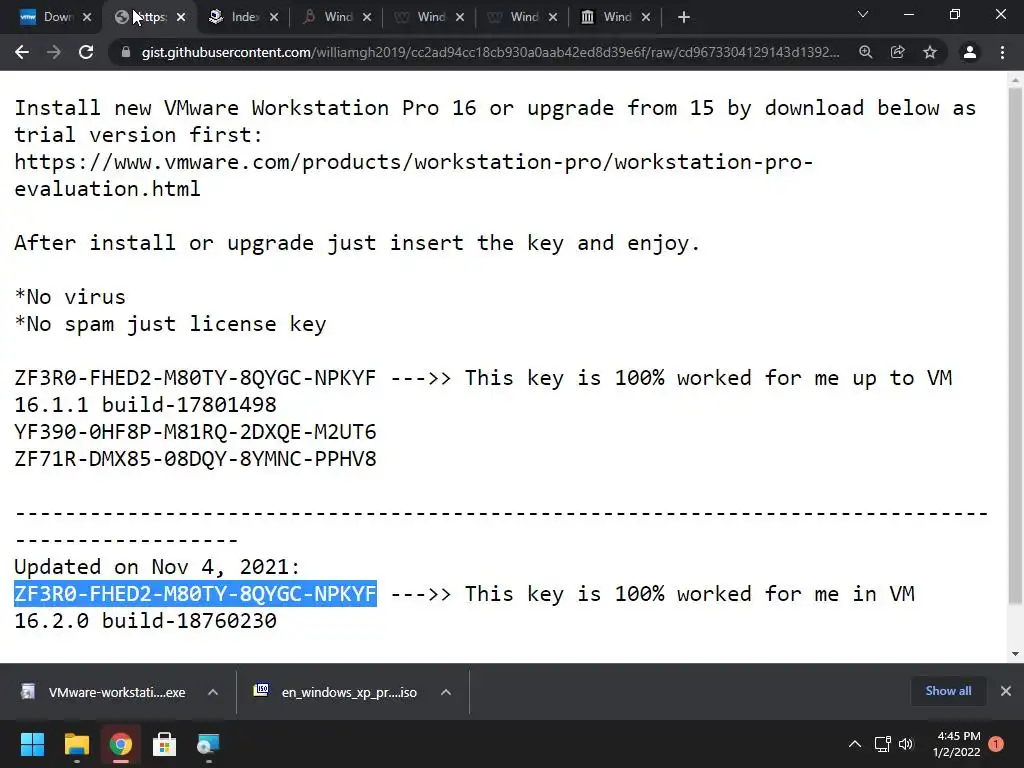Click the '*No virus' line
The image size is (1024, 768).
70,297
